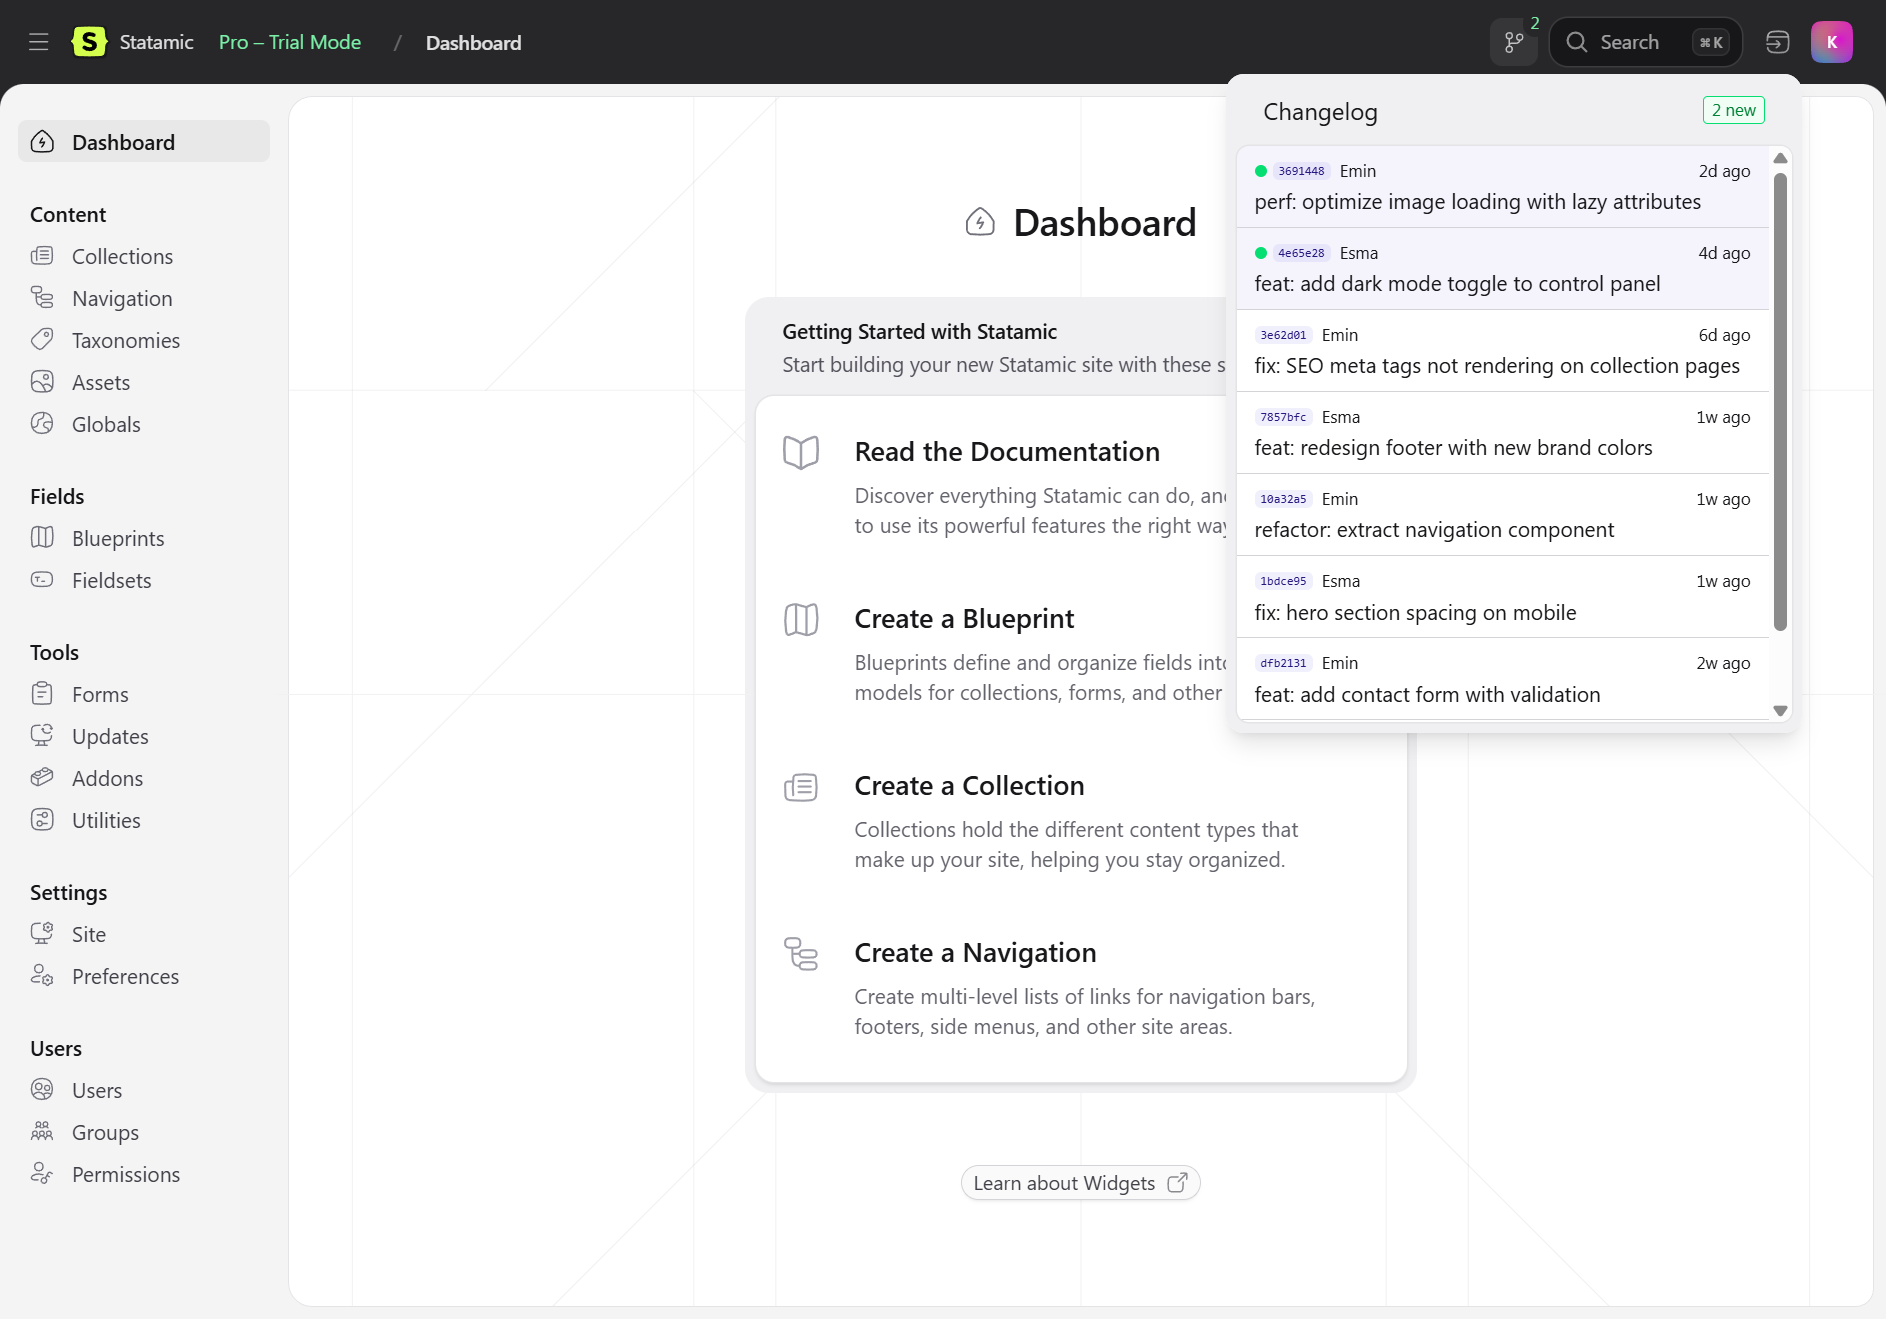Open the user avatar K menu
Screen dimensions: 1886x1319
[x=1831, y=42]
